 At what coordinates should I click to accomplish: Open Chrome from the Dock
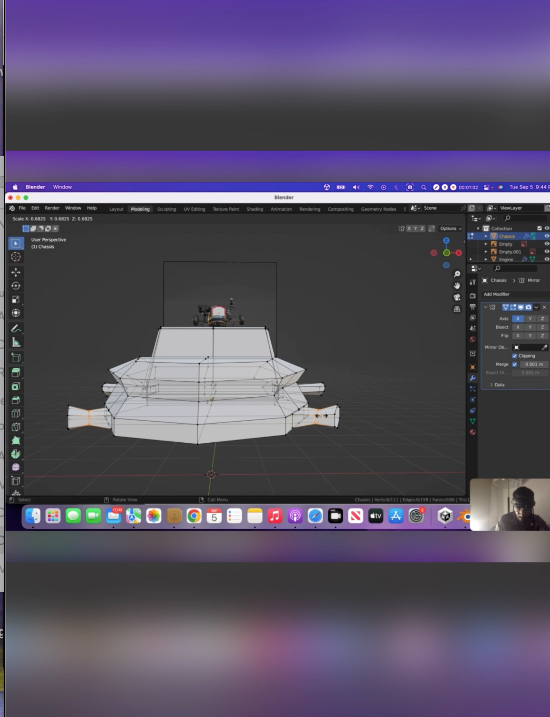(x=194, y=516)
